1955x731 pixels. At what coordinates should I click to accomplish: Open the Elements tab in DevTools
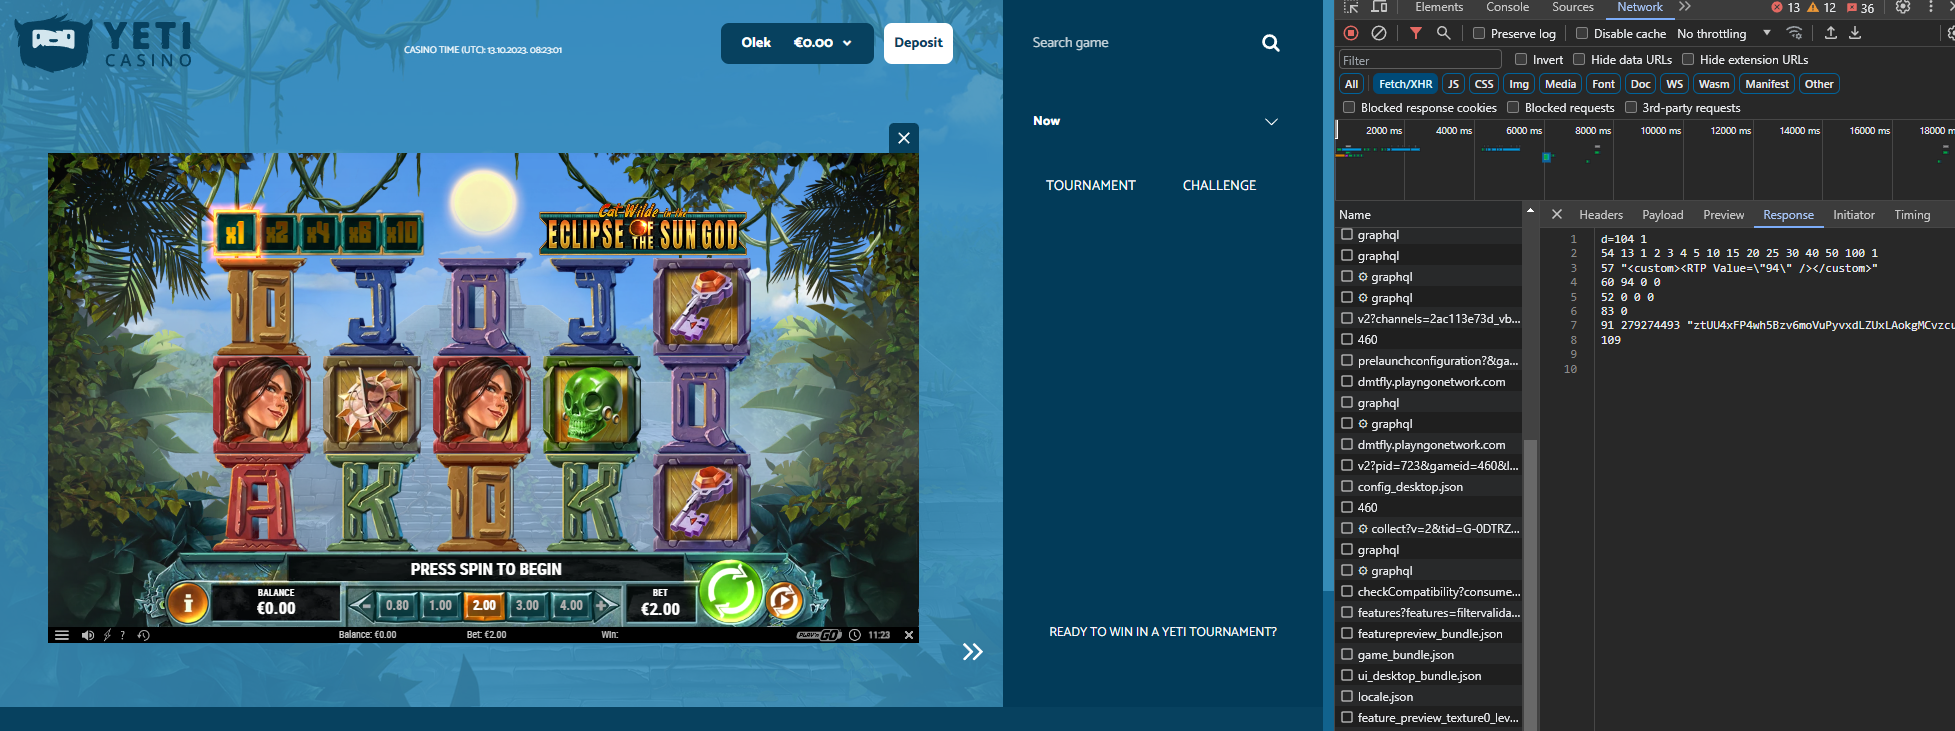pos(1439,7)
